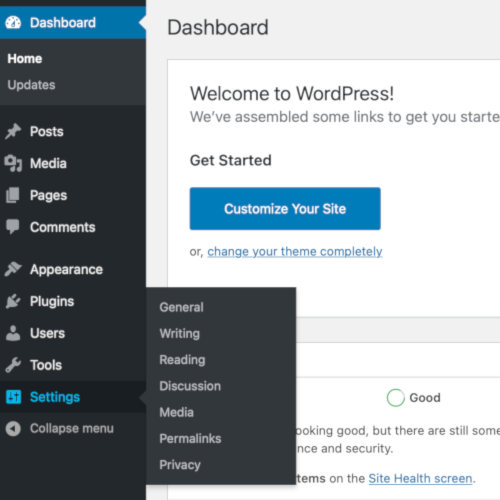The width and height of the screenshot is (500, 500).
Task: Click the Media library icon in sidebar
Action: pyautogui.click(x=13, y=163)
